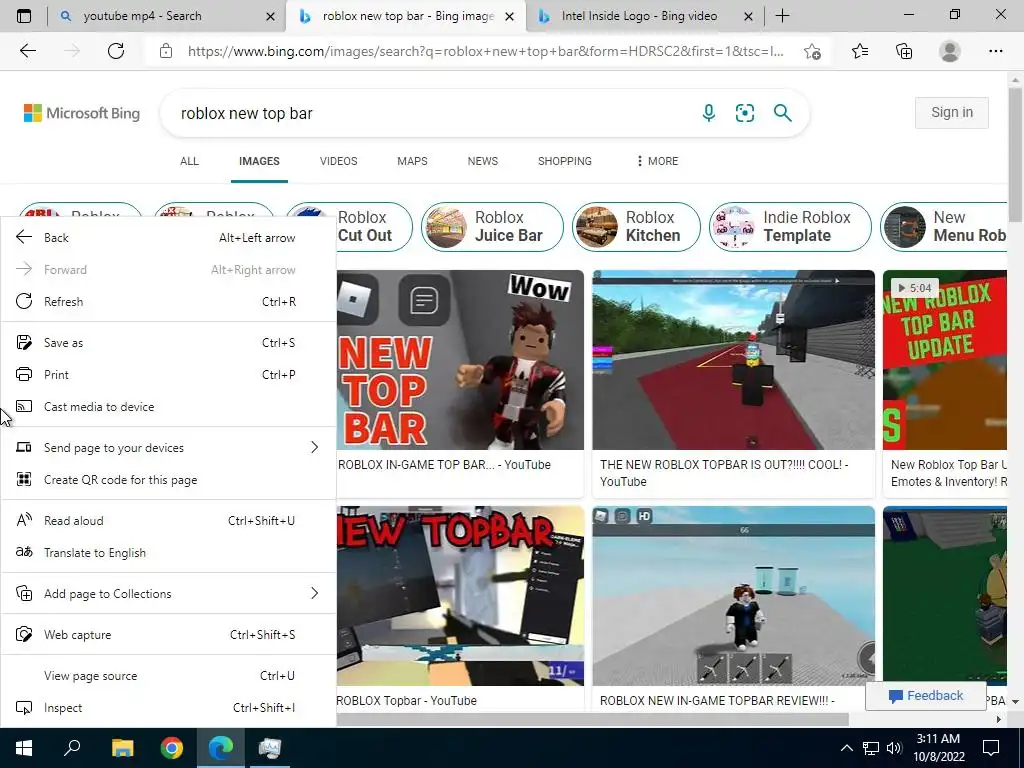Open taskbar search magnifier
Screen dimensions: 1024x768
(72, 748)
